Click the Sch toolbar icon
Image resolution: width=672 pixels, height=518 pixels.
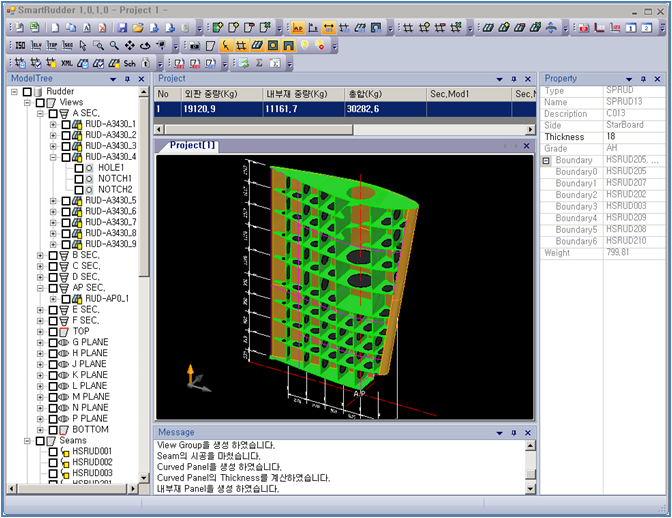pos(129,63)
